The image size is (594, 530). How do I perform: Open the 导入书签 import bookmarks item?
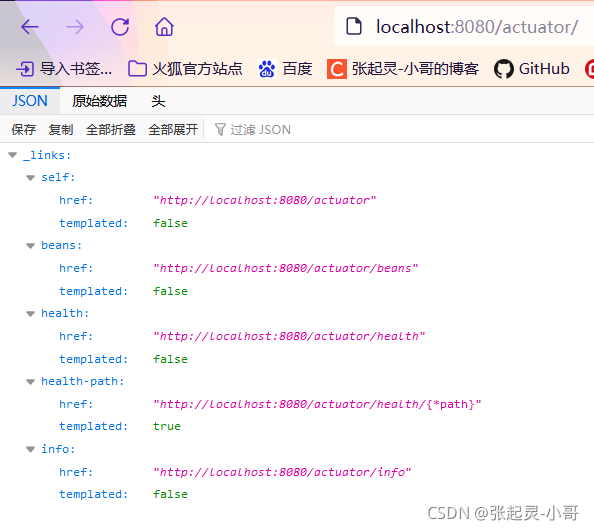click(64, 69)
